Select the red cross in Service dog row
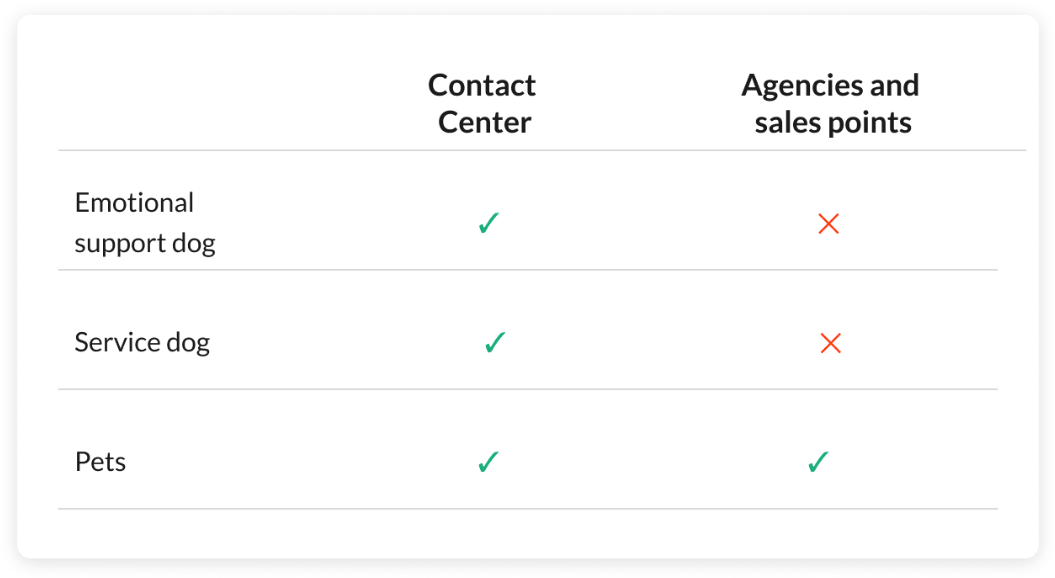This screenshot has width=1055, height=578. [x=830, y=343]
